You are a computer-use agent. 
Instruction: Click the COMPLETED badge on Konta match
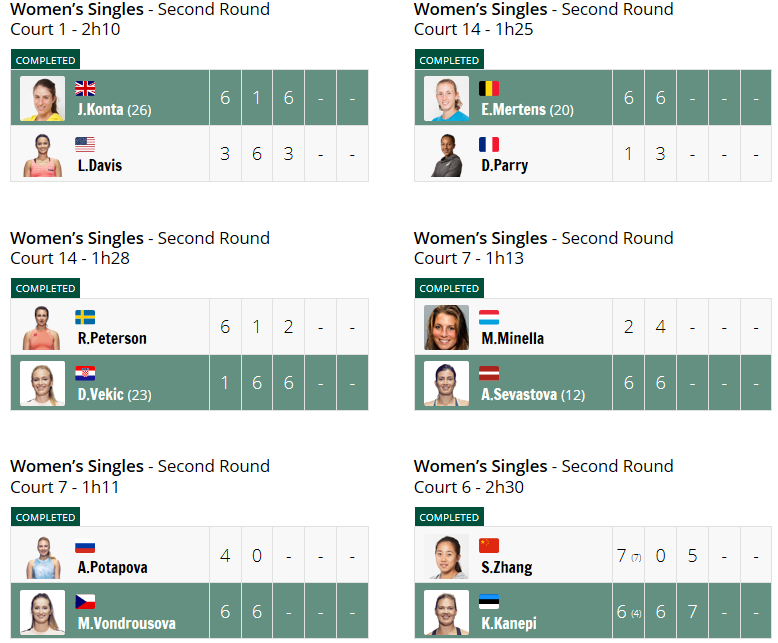45,60
